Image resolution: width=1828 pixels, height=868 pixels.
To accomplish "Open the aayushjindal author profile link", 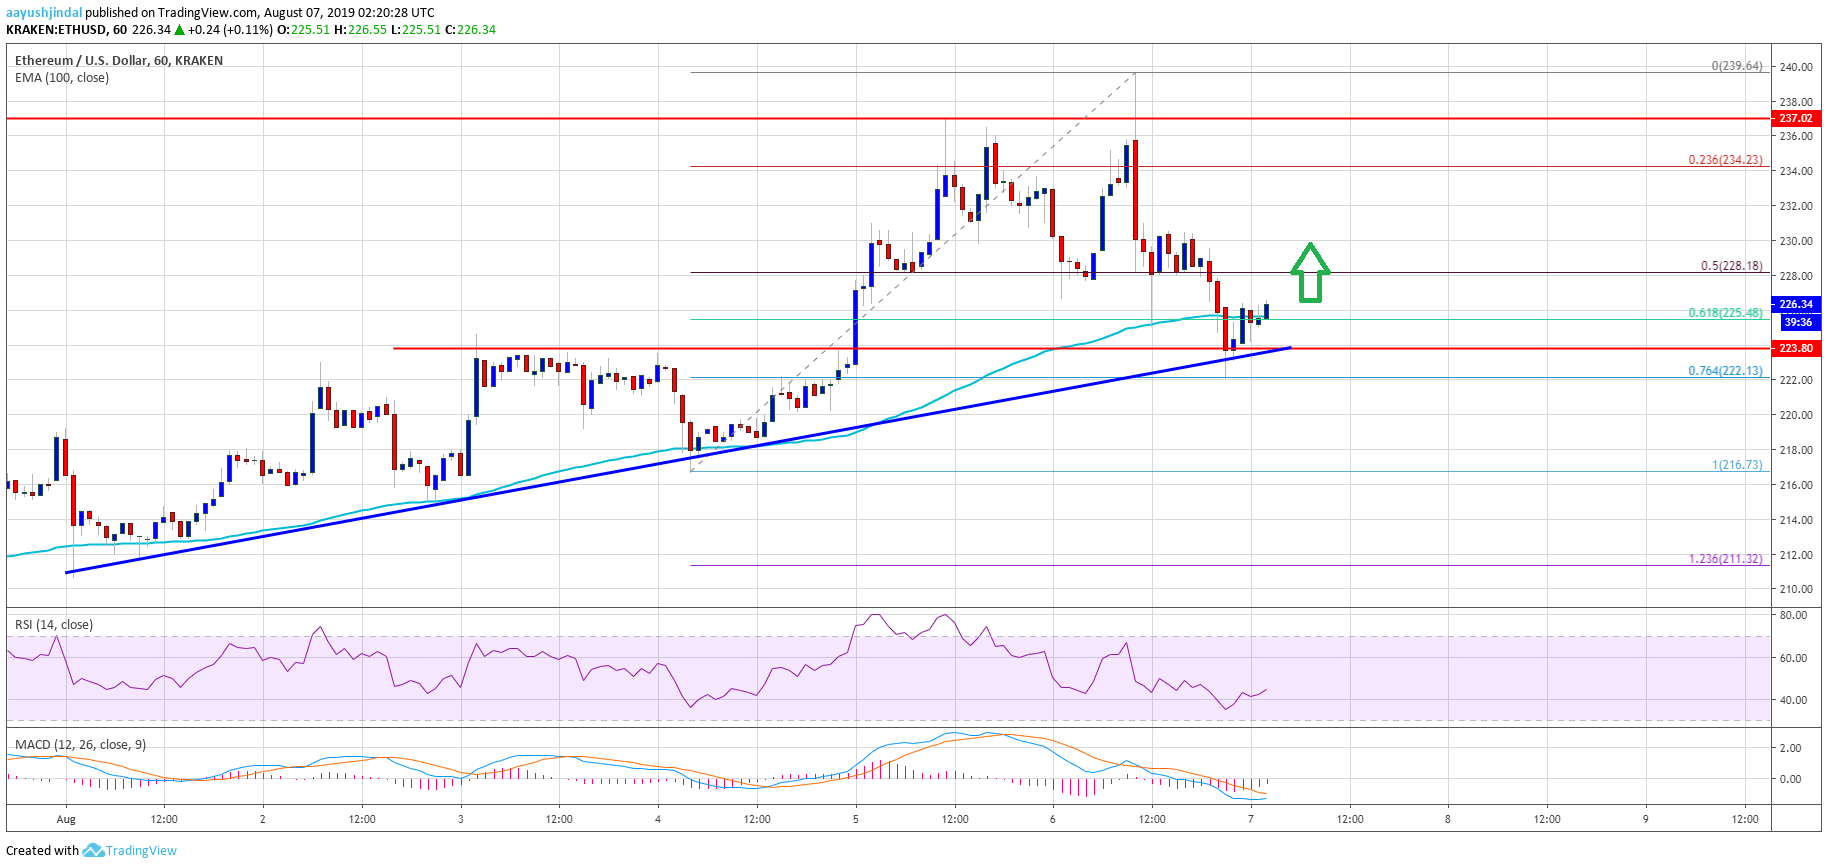I will 44,12.
